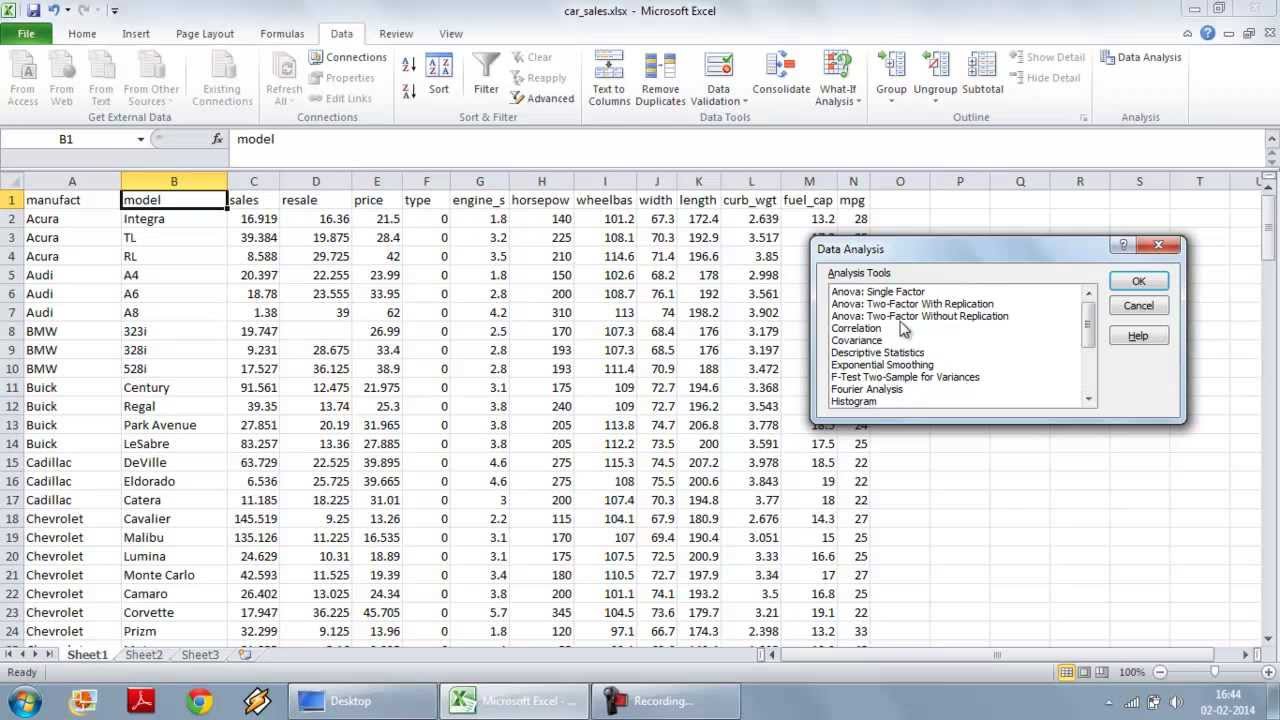The width and height of the screenshot is (1280, 720).
Task: Sort A to Z ascending
Action: (x=409, y=65)
